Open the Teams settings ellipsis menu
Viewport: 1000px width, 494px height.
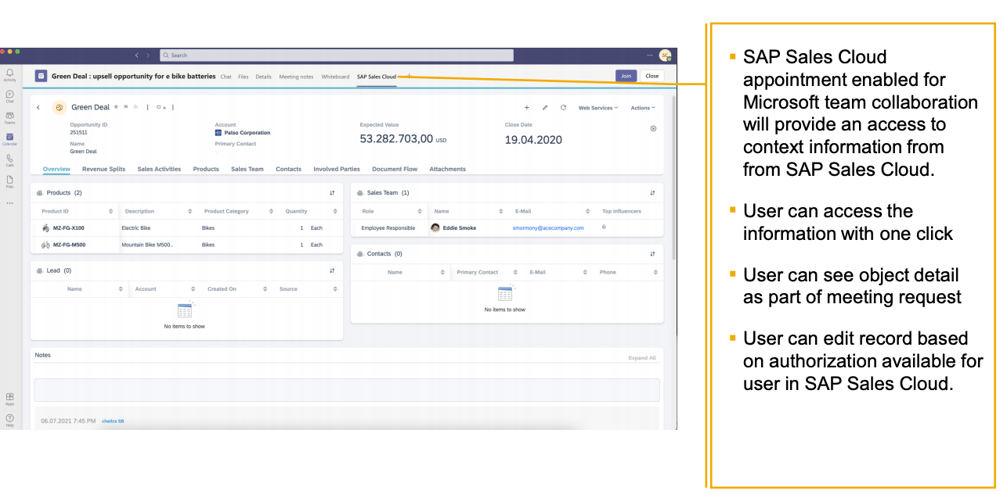tap(650, 55)
